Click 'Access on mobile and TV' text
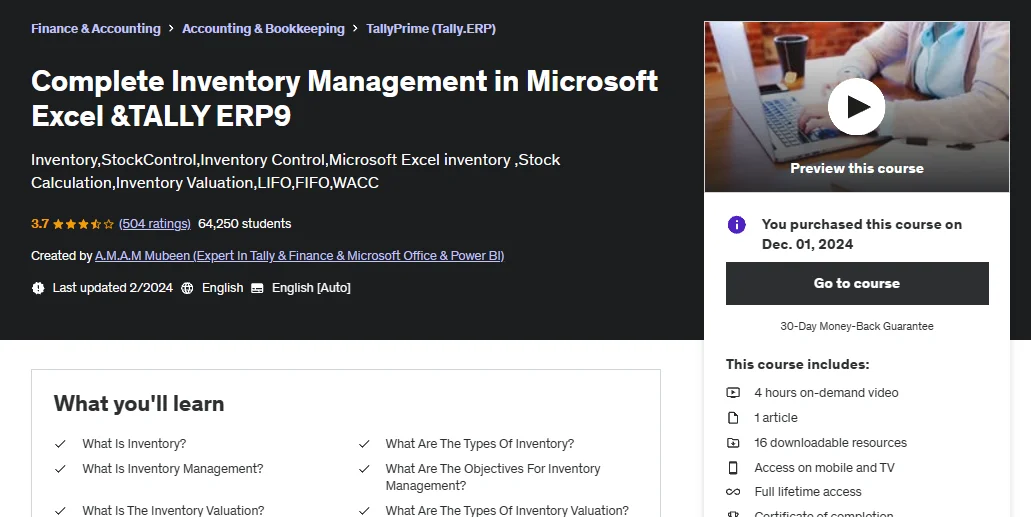The height and width of the screenshot is (517, 1031). tap(824, 468)
